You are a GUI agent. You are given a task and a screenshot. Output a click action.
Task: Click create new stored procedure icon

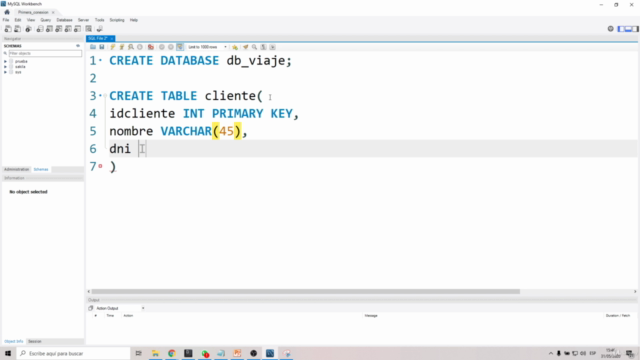pyautogui.click(x=68, y=29)
